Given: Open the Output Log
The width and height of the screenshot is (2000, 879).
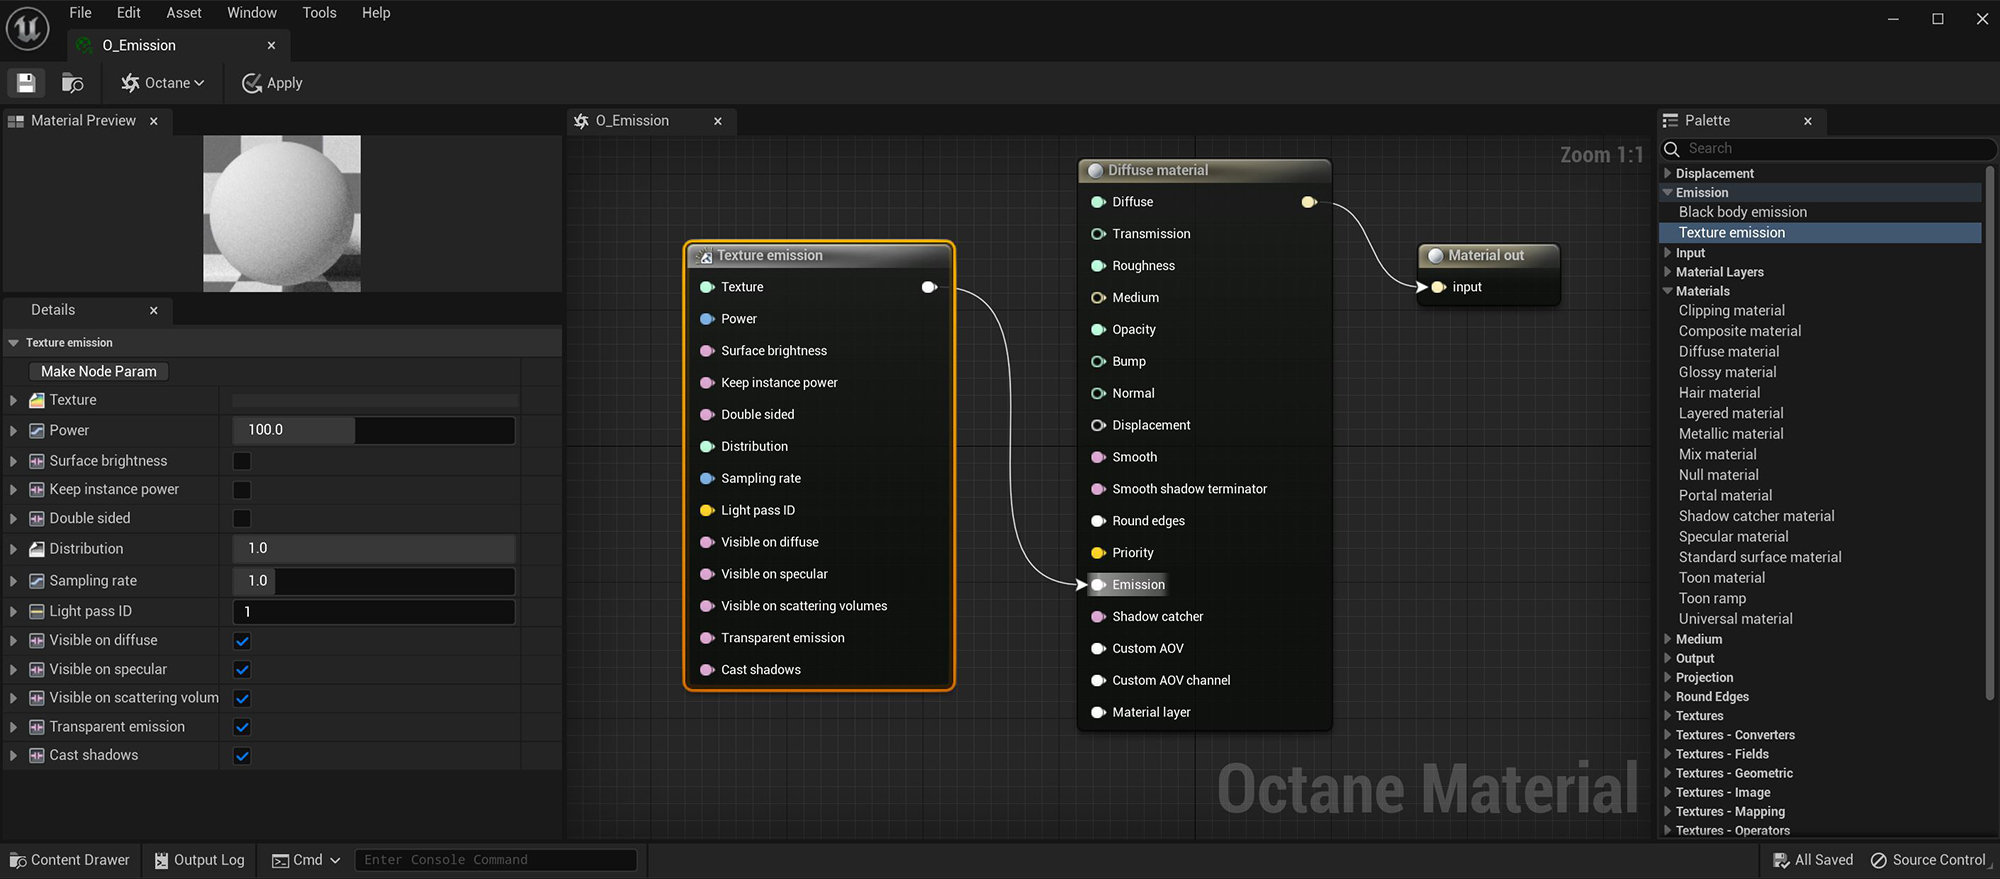Looking at the screenshot, I should (200, 860).
